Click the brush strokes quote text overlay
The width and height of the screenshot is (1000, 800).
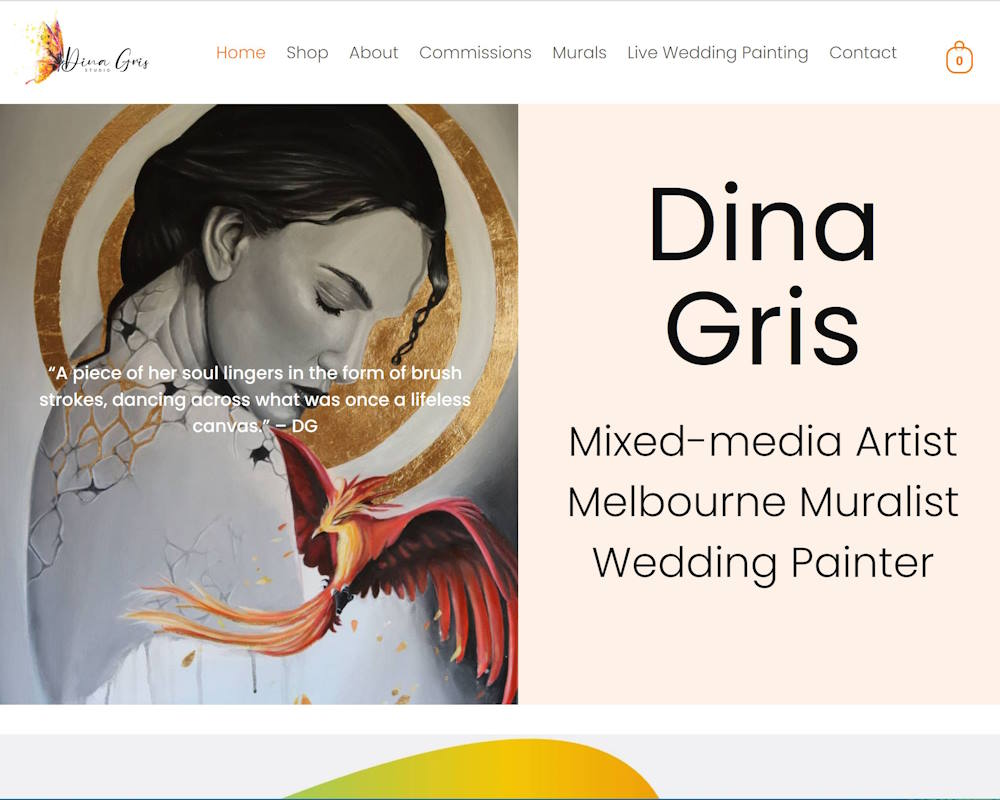[x=255, y=399]
